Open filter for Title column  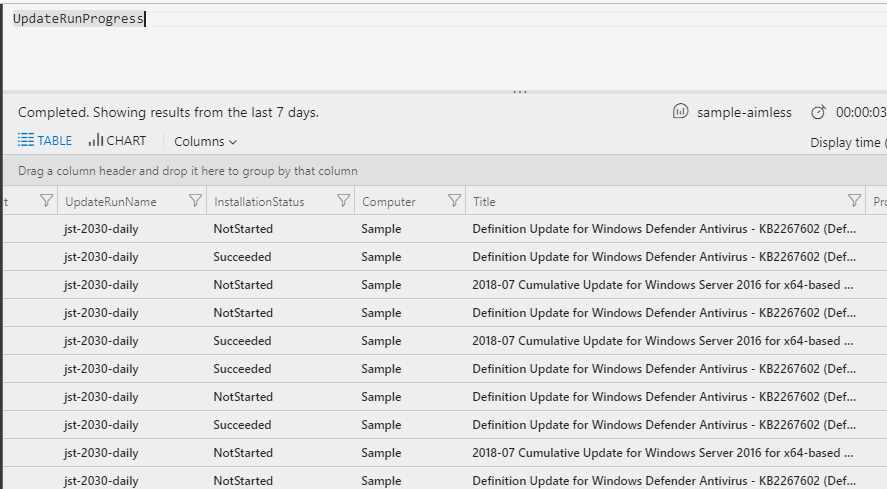pyautogui.click(x=854, y=200)
